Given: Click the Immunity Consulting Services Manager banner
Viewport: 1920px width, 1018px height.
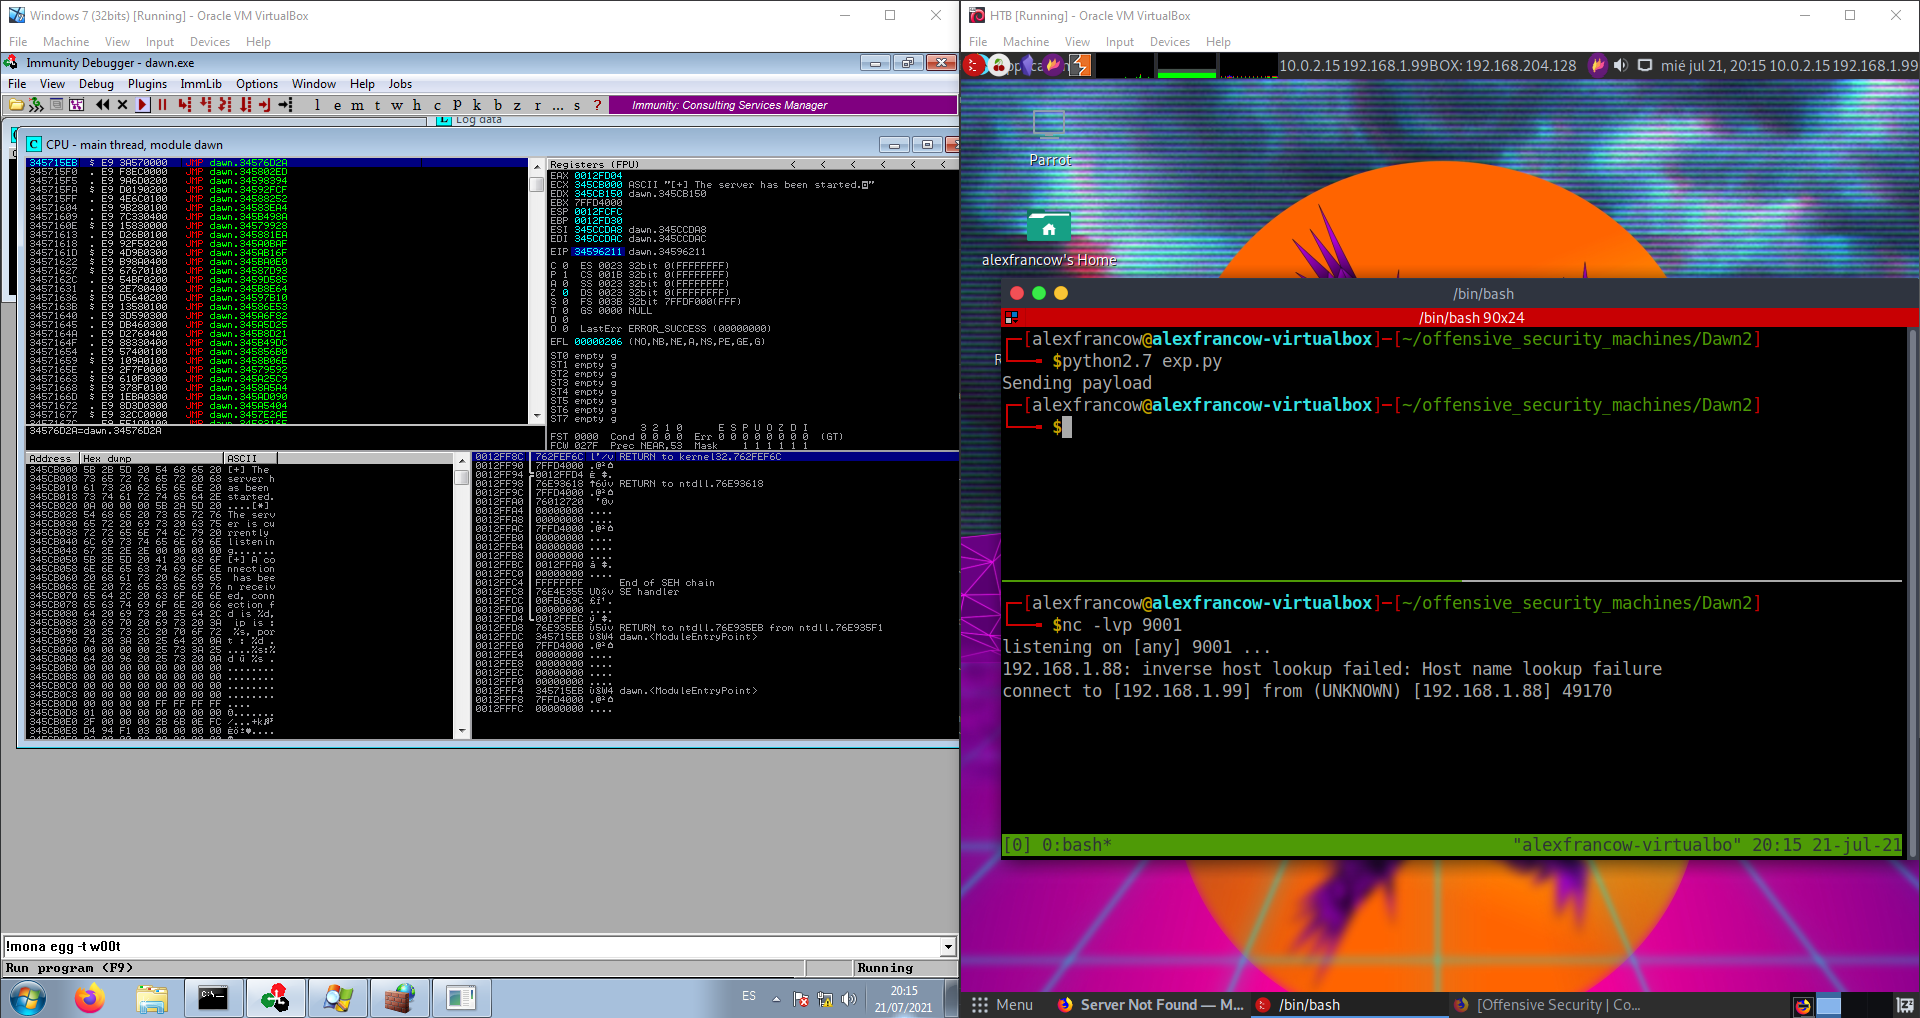Looking at the screenshot, I should [782, 105].
